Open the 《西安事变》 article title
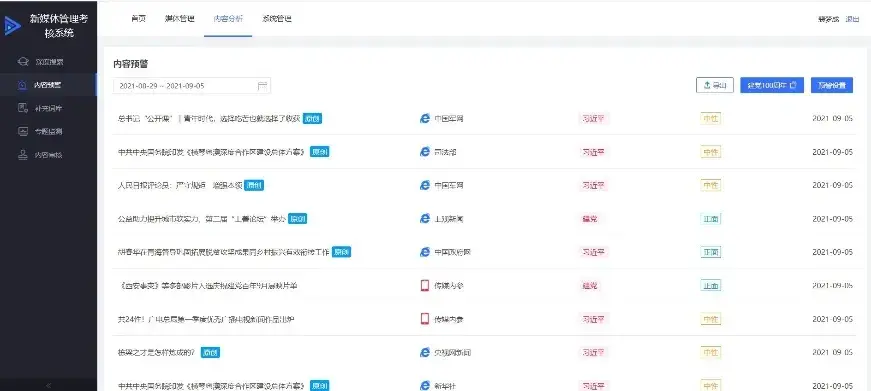This screenshot has width=871, height=391. (208, 285)
